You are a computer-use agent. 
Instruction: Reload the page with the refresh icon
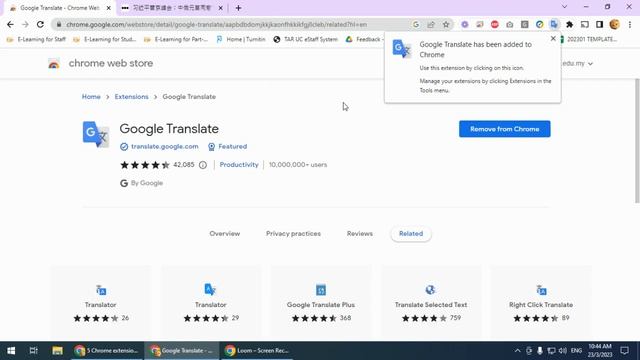tap(40, 24)
